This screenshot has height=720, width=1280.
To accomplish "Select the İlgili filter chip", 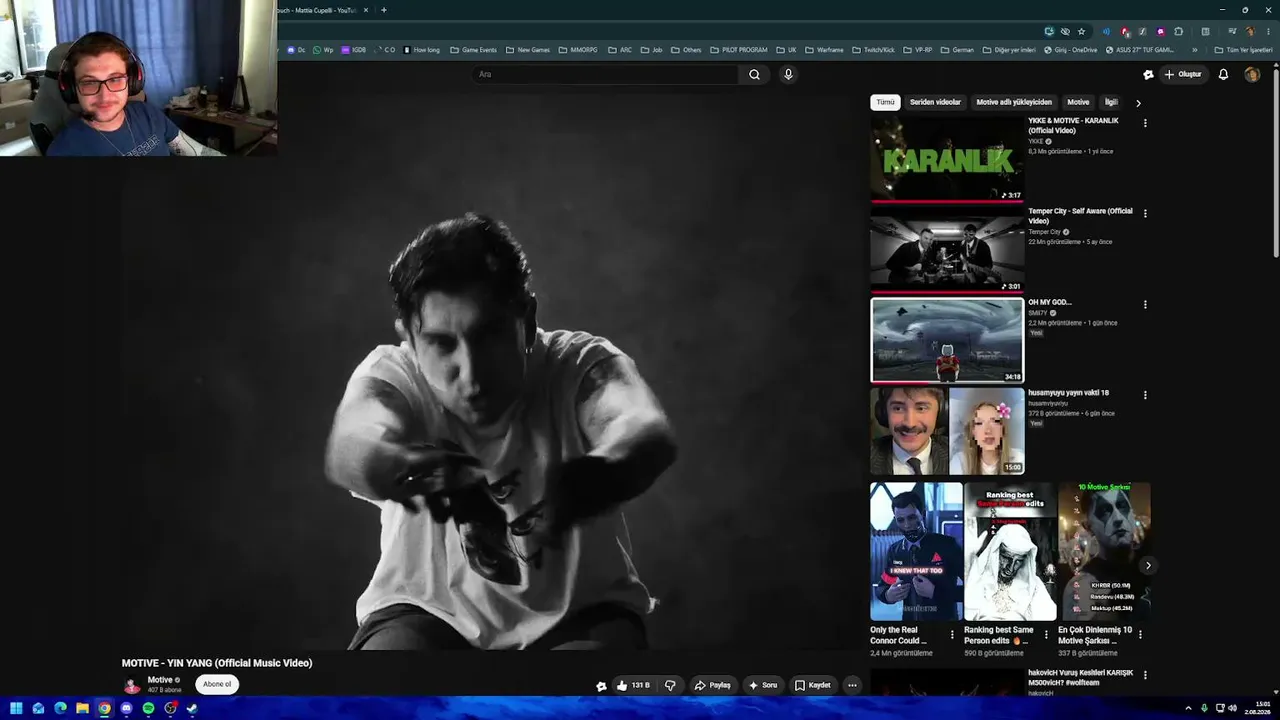I will pyautogui.click(x=1110, y=102).
